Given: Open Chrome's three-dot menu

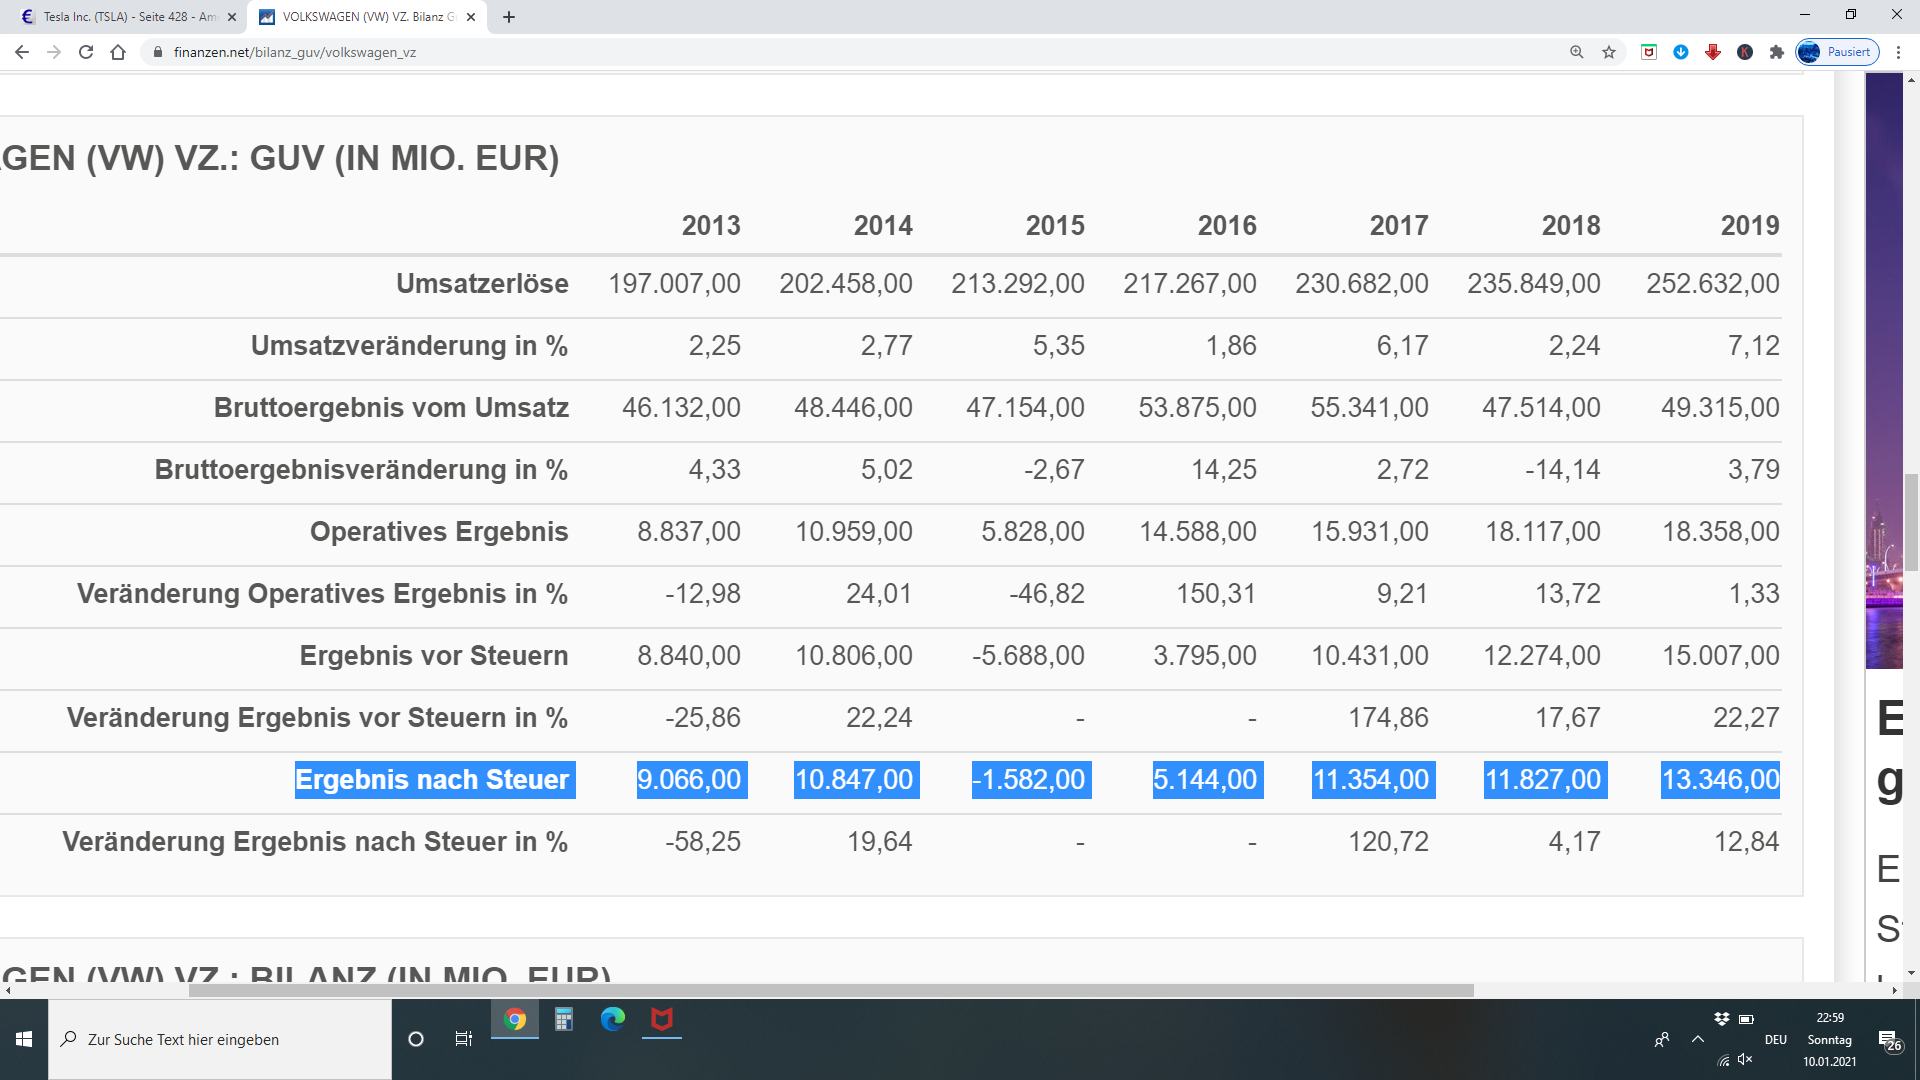Looking at the screenshot, I should [x=1898, y=52].
